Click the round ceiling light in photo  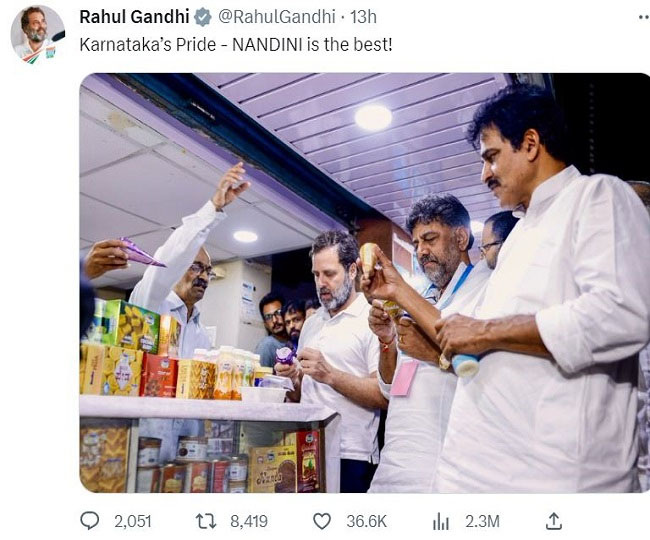373,118
